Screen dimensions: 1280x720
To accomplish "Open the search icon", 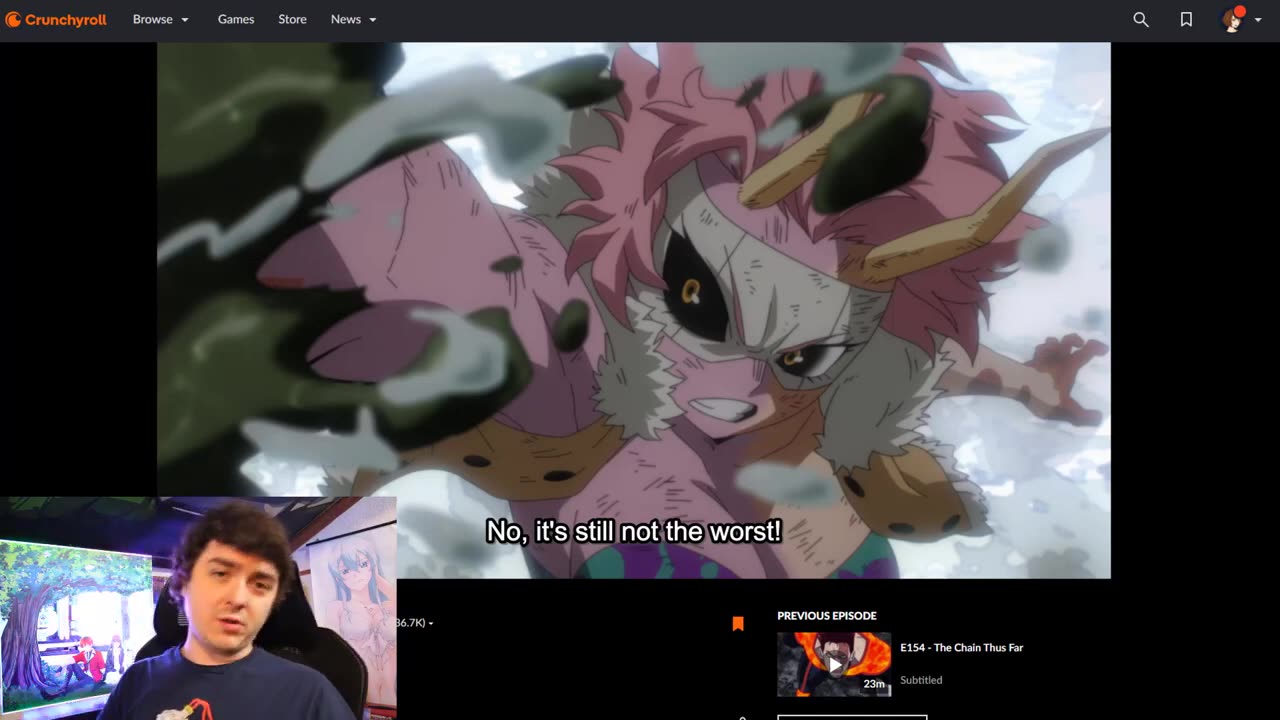I will tap(1141, 19).
